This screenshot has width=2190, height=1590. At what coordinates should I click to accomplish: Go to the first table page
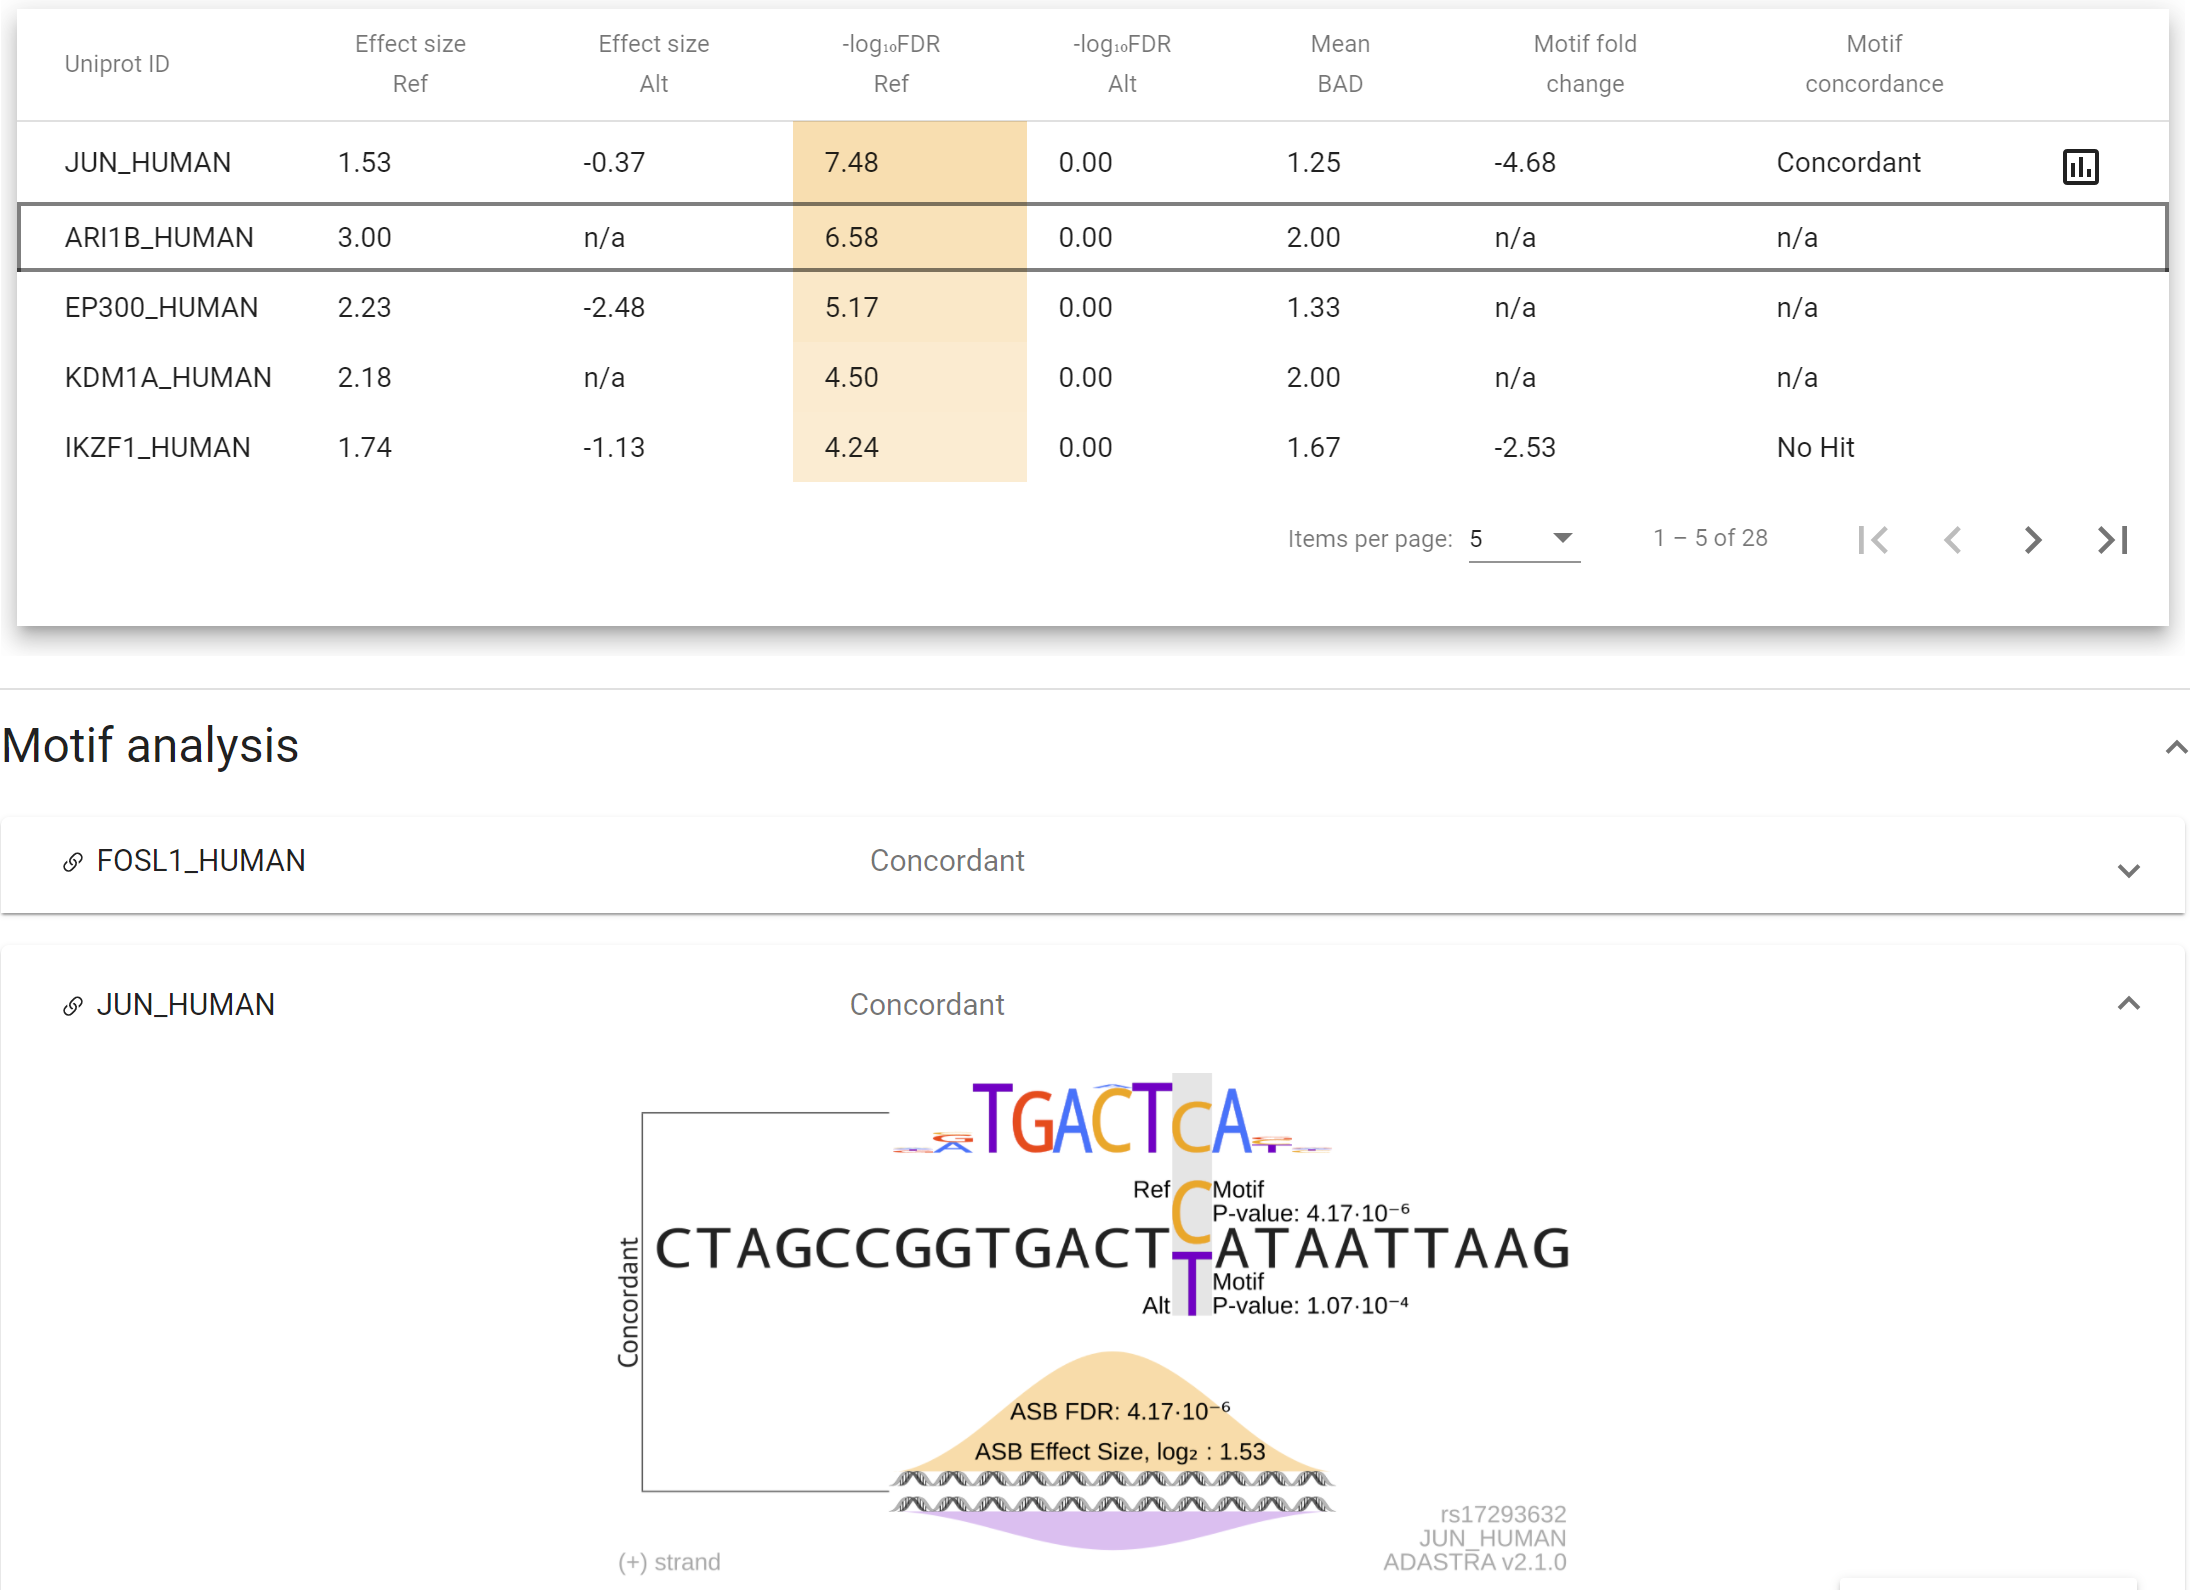pyautogui.click(x=1873, y=540)
